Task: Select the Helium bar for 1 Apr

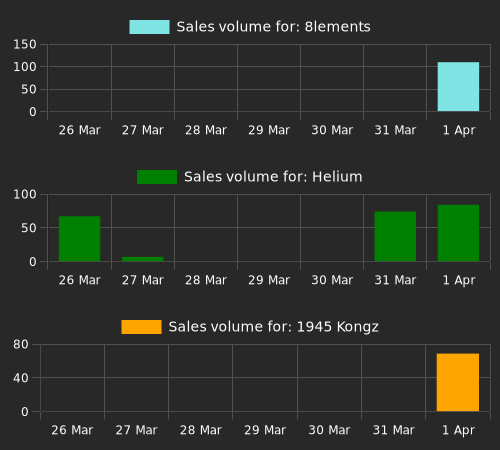Action: (x=458, y=233)
